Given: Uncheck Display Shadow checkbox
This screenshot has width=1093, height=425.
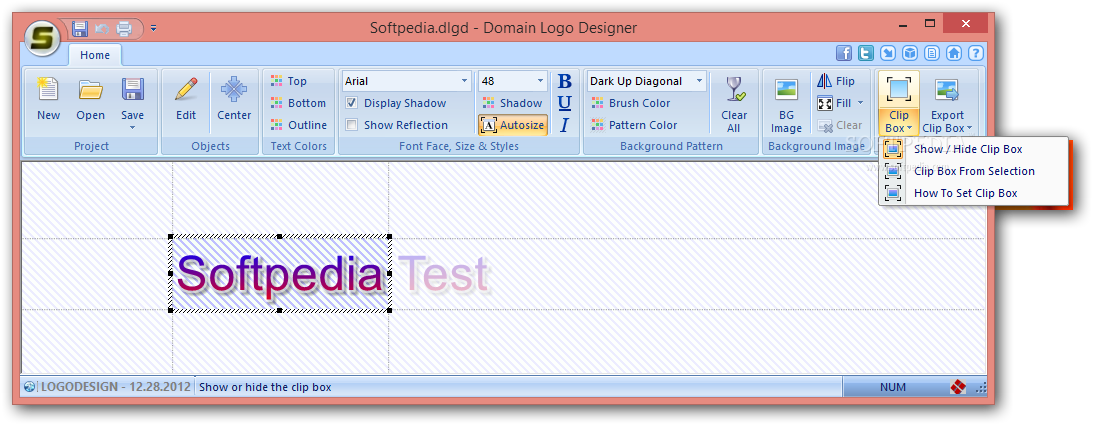Looking at the screenshot, I should point(352,103).
